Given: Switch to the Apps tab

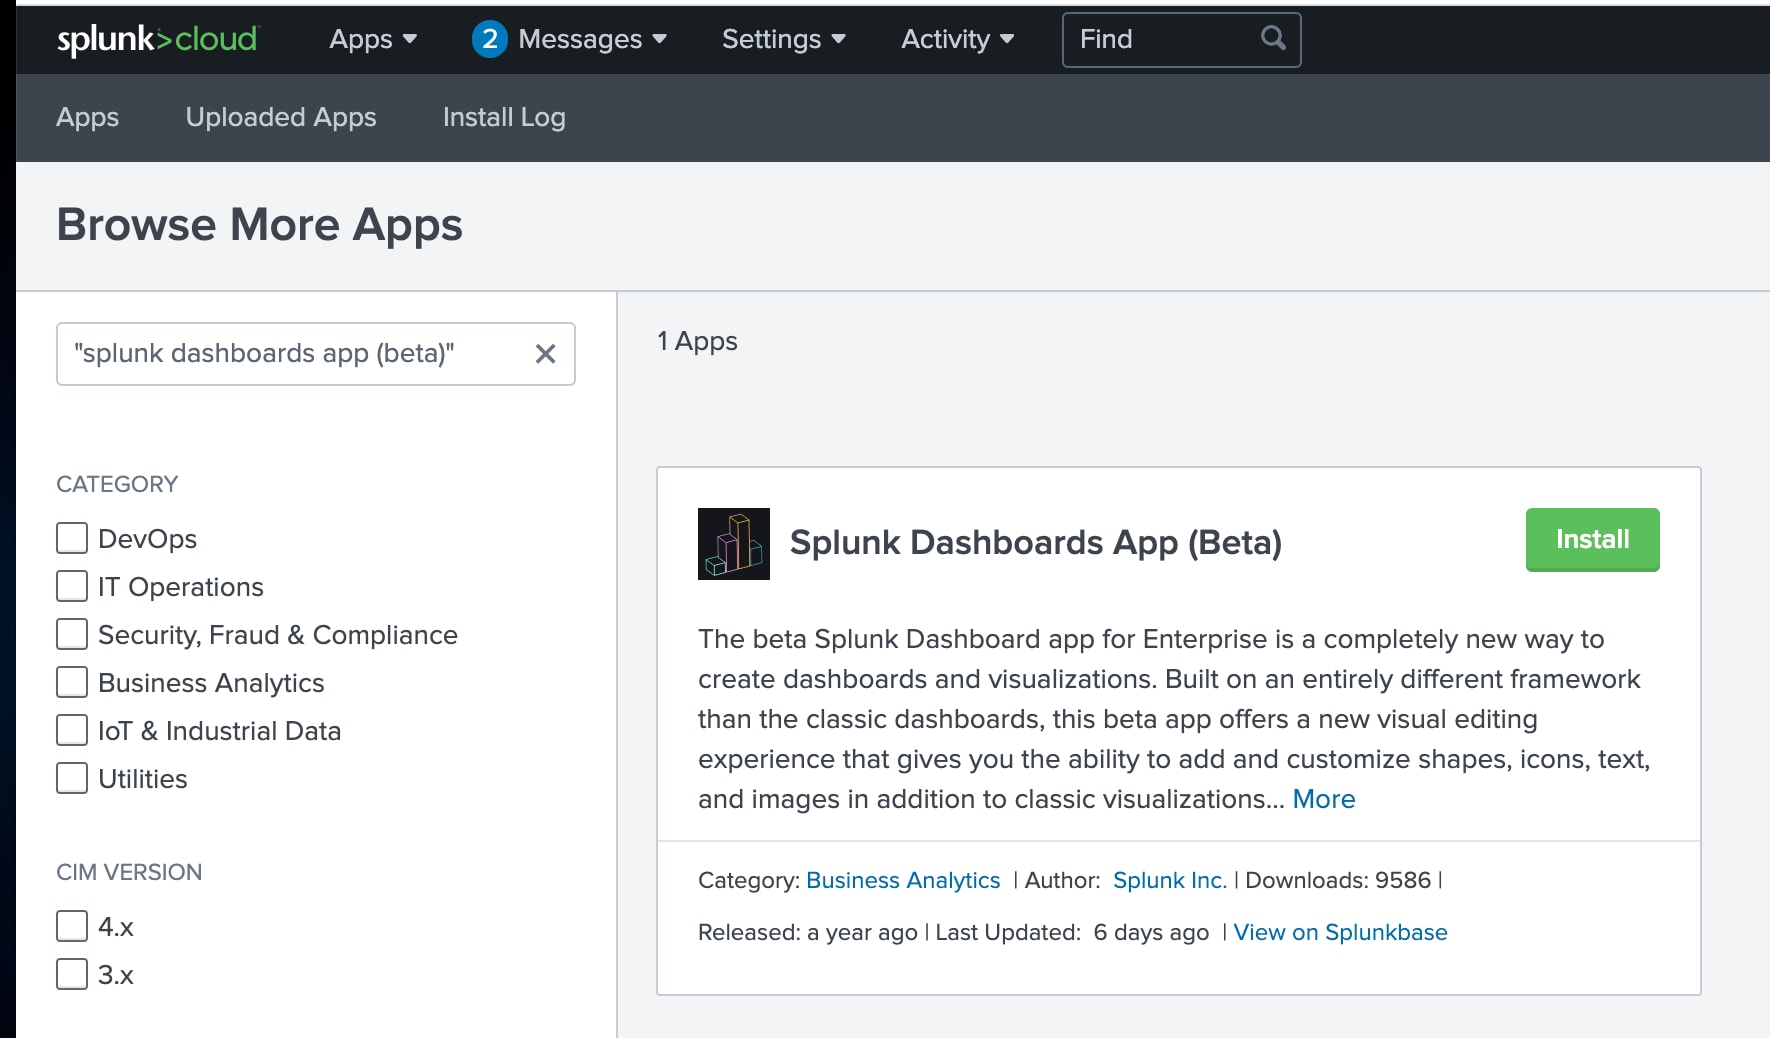Looking at the screenshot, I should (x=88, y=117).
